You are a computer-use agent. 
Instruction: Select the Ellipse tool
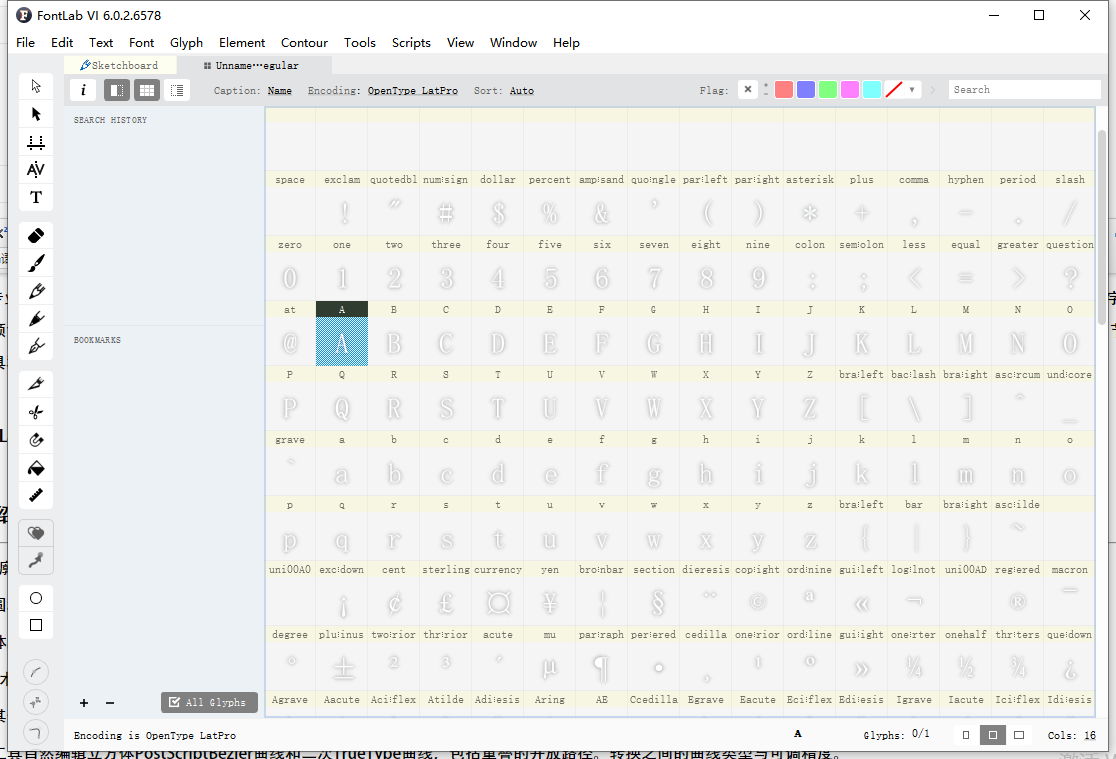36,598
